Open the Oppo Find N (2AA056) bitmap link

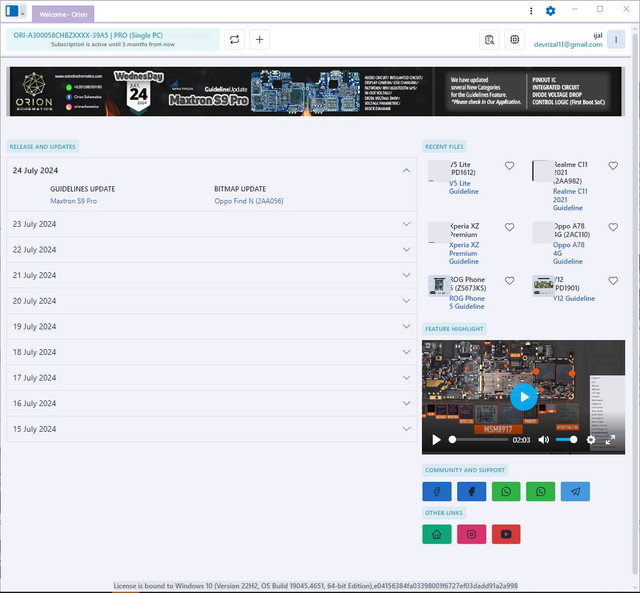coord(249,201)
